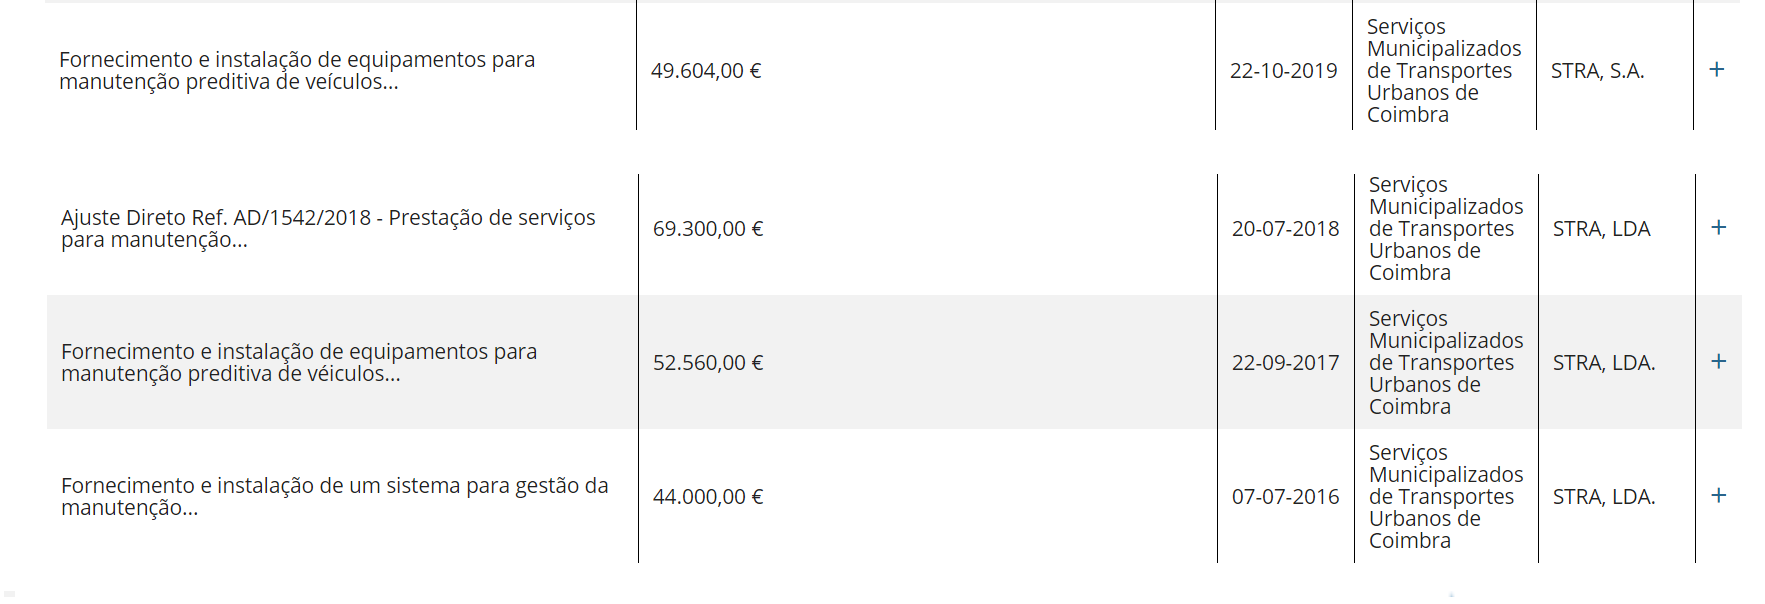Expand the 44.000,00 € contract row plus
The width and height of the screenshot is (1765, 604).
point(1718,495)
